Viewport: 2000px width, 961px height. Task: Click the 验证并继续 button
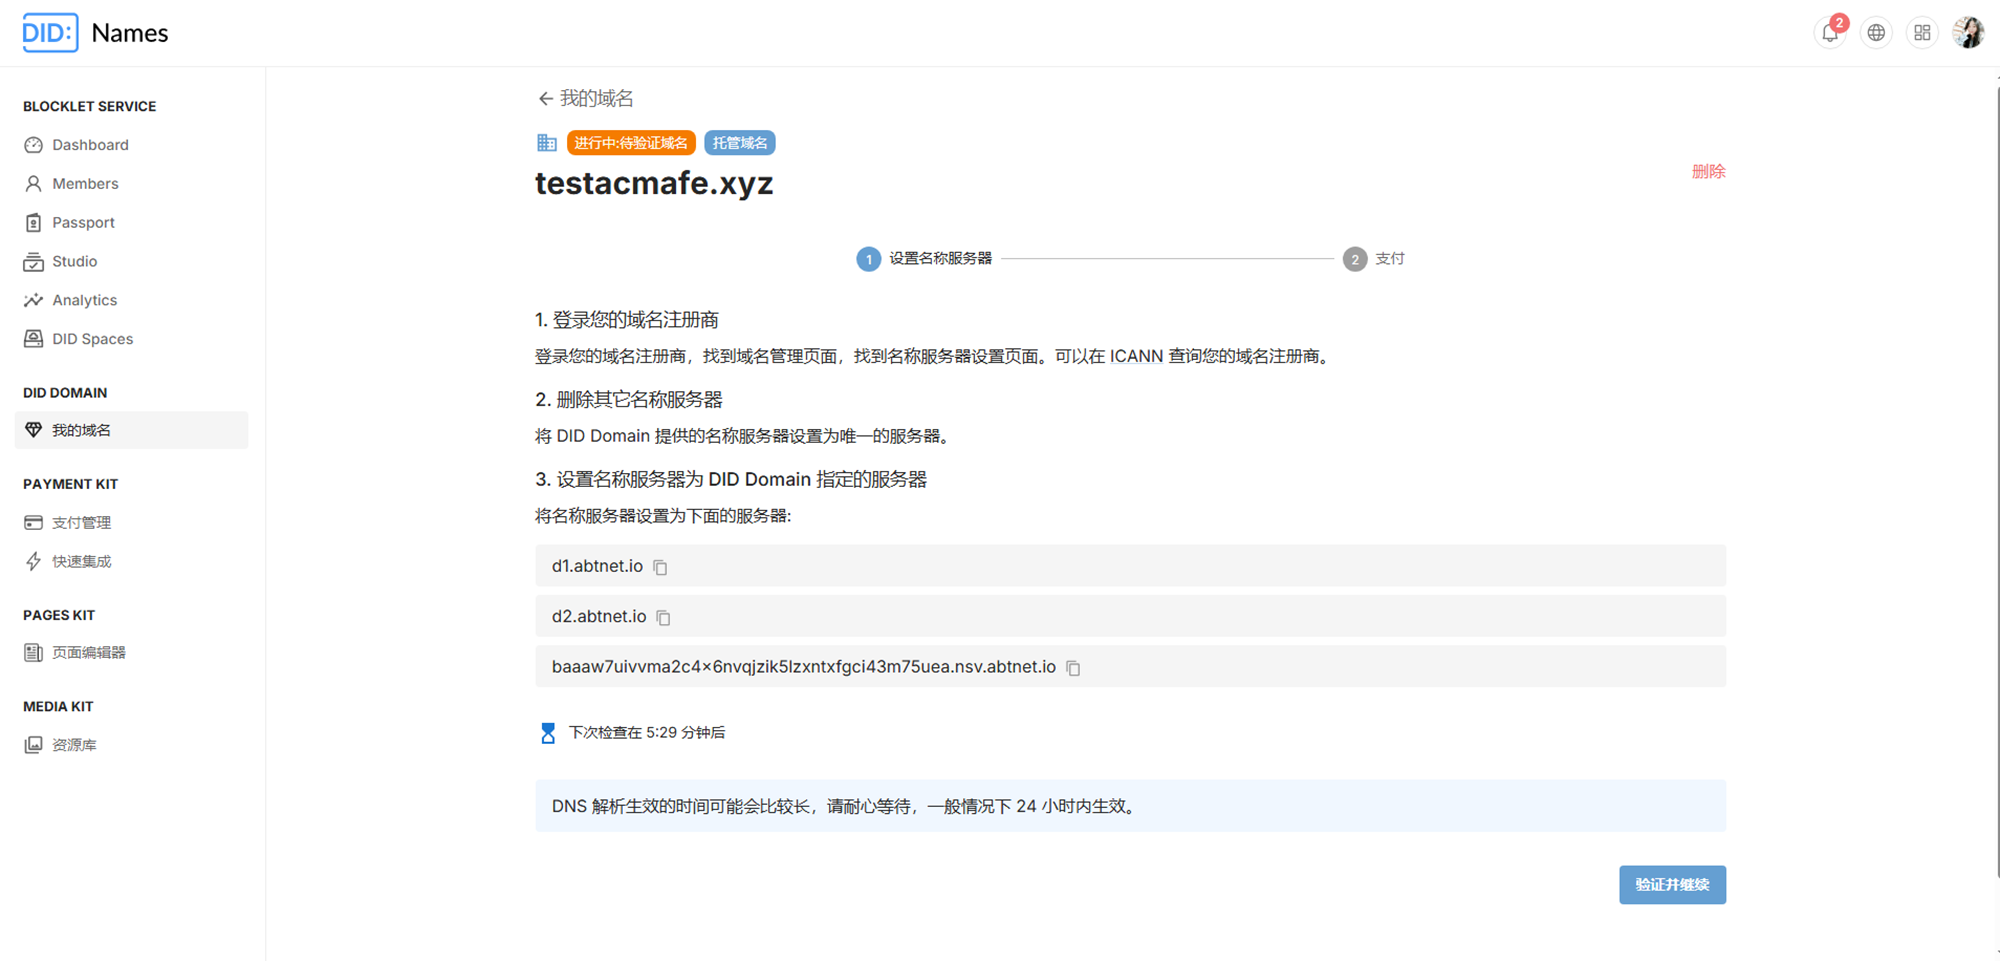(x=1672, y=885)
